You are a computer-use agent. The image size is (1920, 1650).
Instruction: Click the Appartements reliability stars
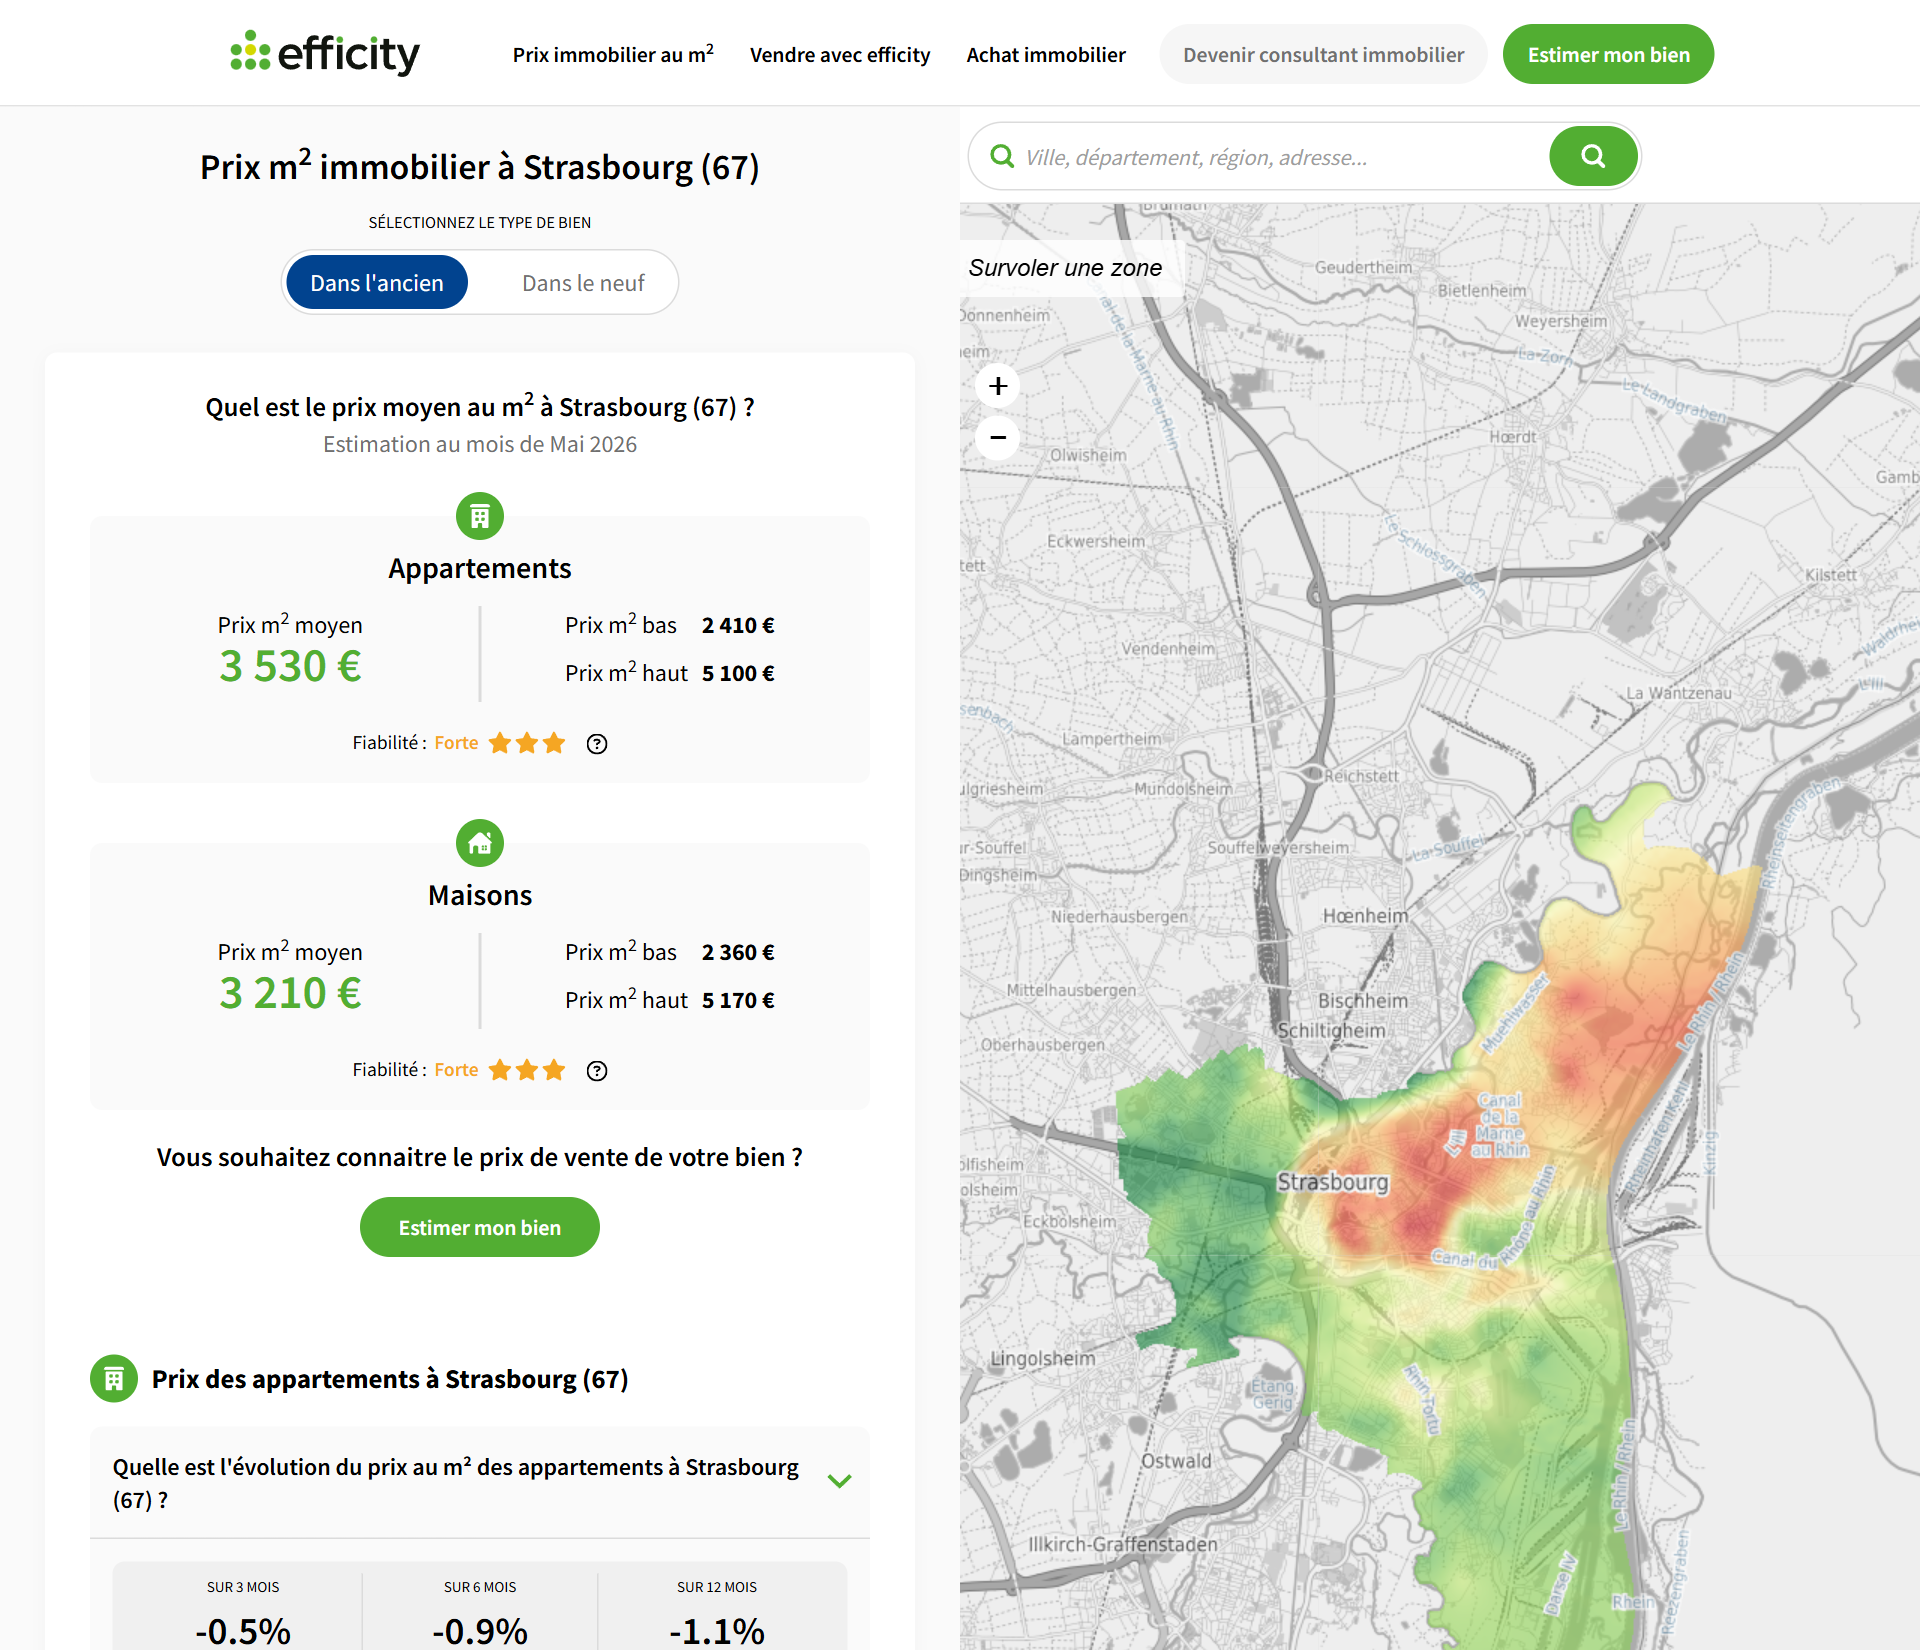[527, 743]
